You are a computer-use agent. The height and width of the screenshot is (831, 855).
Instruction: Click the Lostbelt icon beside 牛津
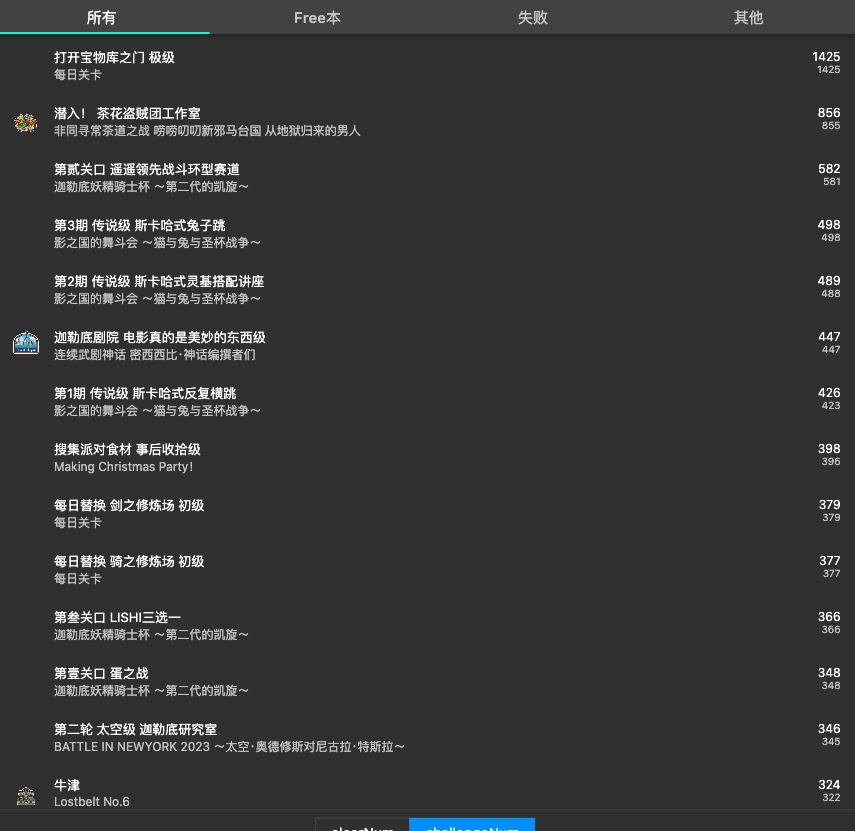[26, 794]
